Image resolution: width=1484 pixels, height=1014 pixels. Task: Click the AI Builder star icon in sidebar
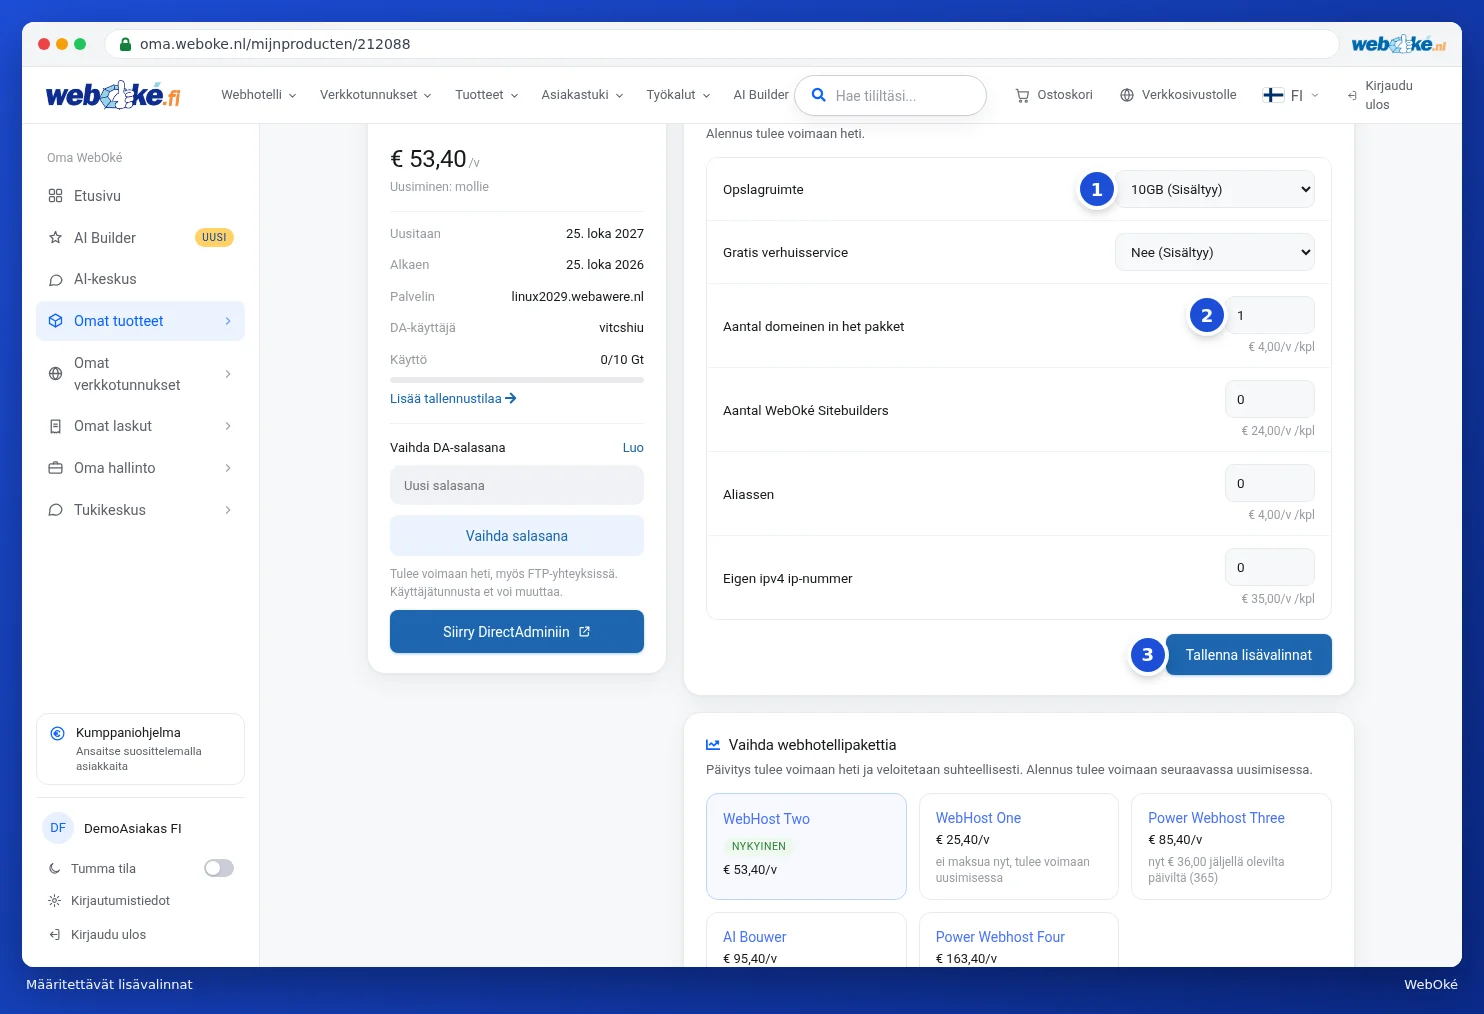pyautogui.click(x=55, y=238)
